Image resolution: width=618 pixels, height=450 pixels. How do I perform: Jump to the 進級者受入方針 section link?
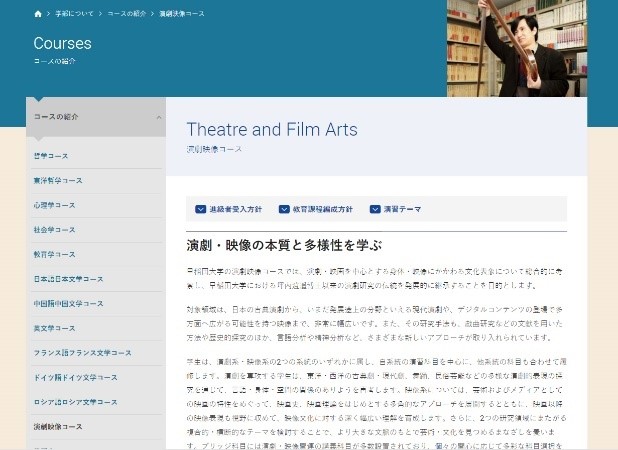pos(235,209)
